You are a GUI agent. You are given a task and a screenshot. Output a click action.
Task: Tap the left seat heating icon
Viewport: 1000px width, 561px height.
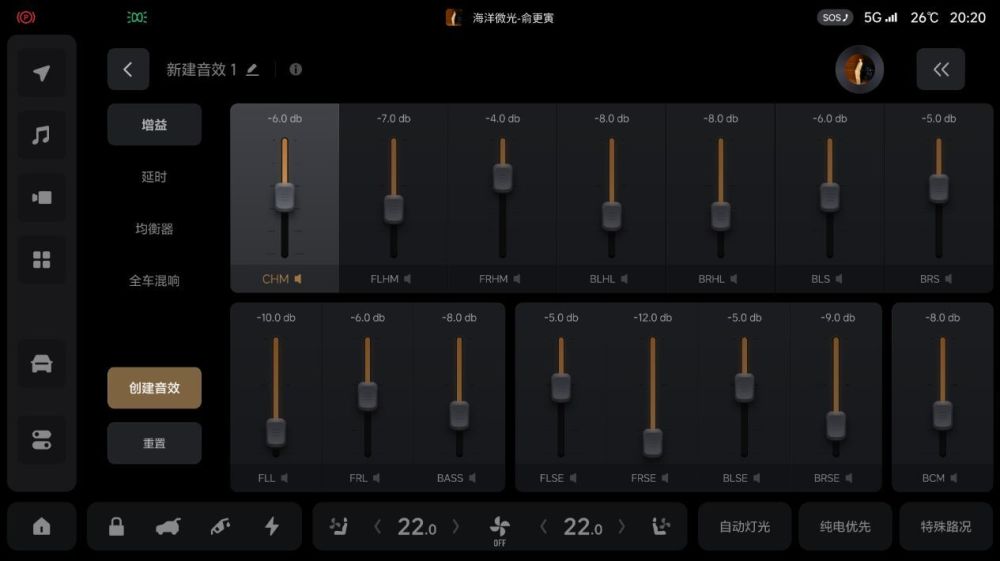point(339,527)
